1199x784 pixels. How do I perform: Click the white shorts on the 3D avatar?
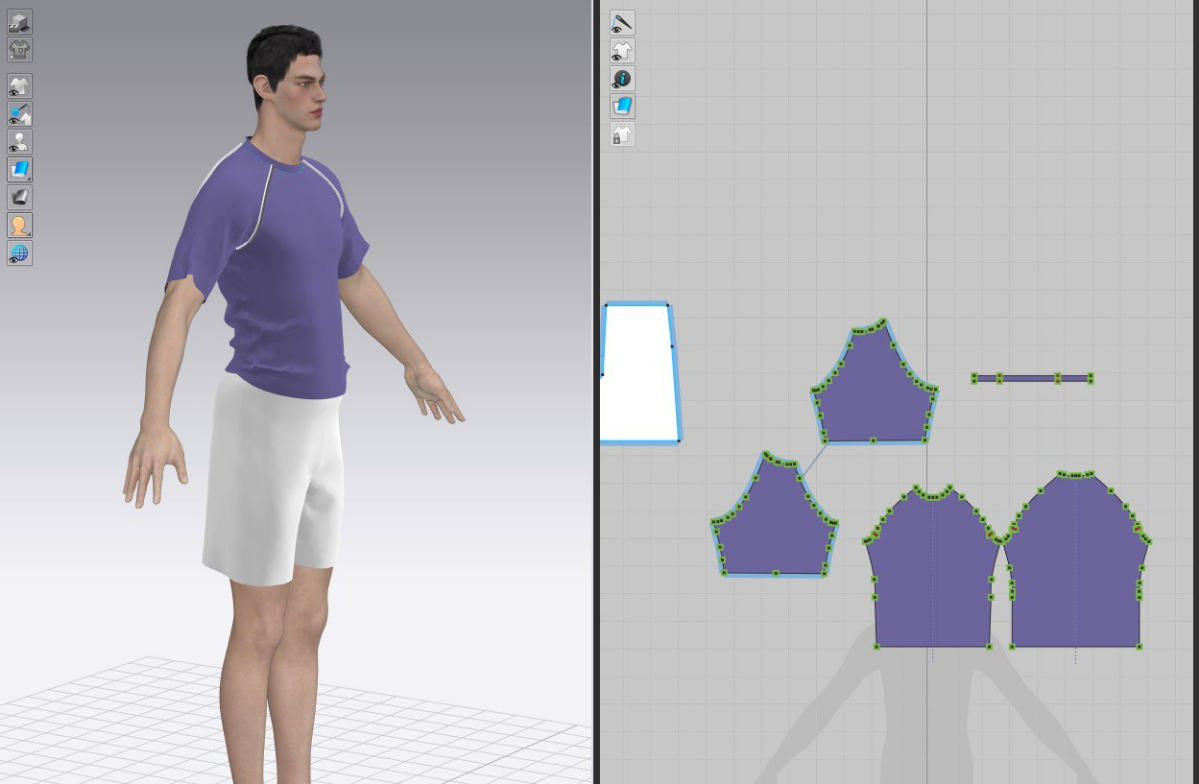pyautogui.click(x=270, y=480)
